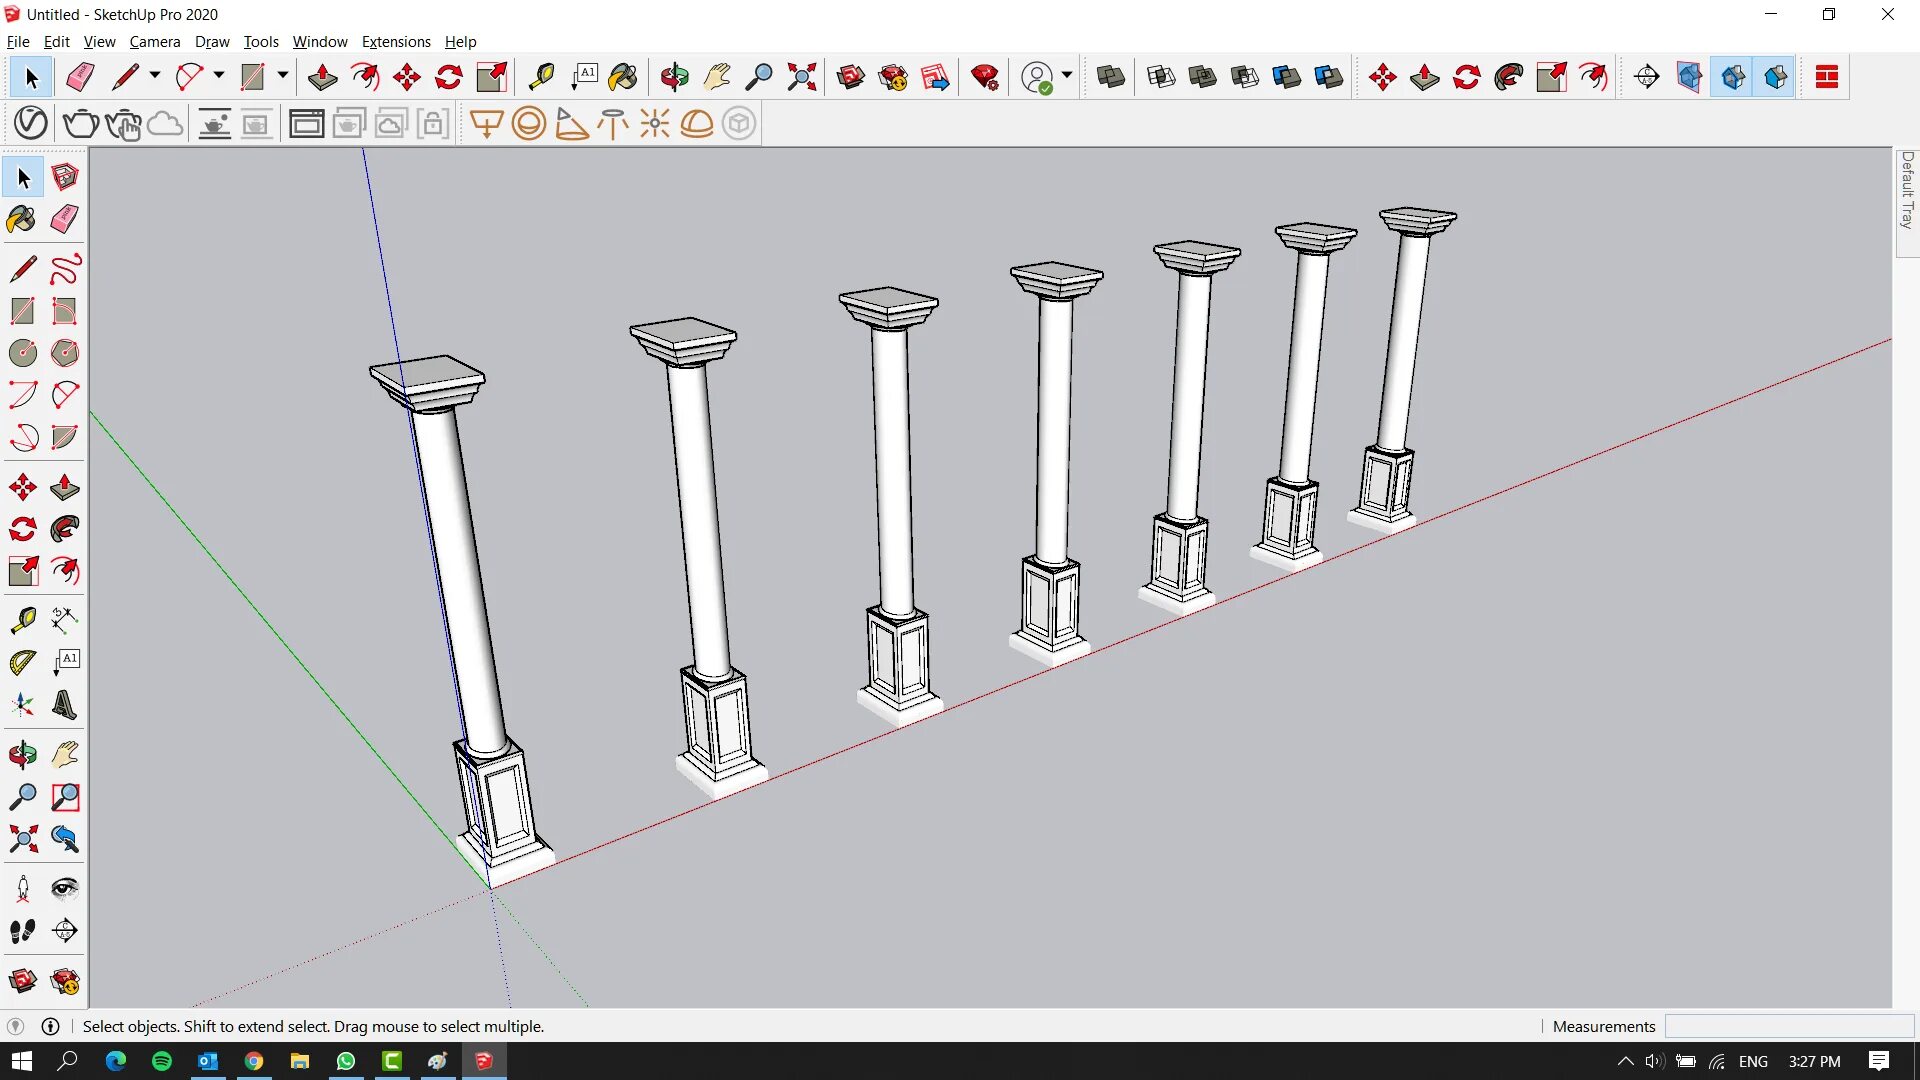Open the Extension Manager ruby icon
1920x1080 pixels.
click(x=985, y=77)
